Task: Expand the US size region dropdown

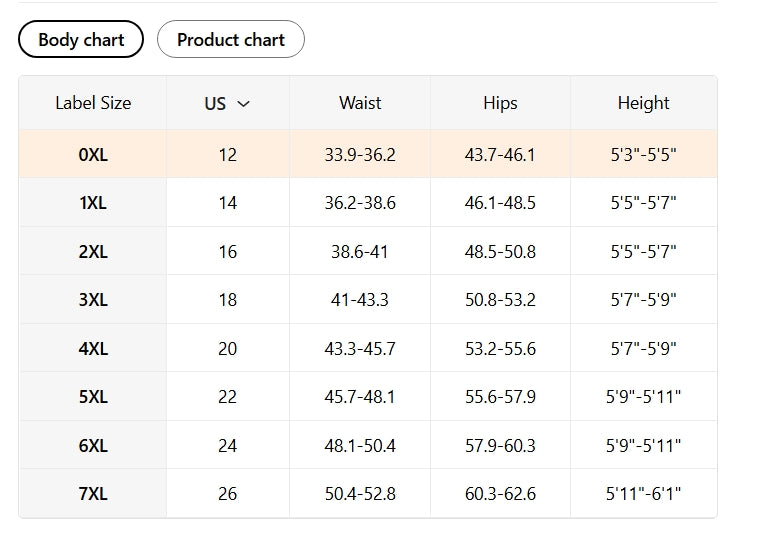Action: pyautogui.click(x=227, y=103)
